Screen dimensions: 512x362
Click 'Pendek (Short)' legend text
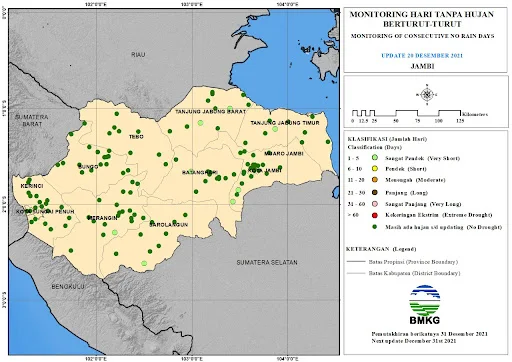click(x=406, y=169)
